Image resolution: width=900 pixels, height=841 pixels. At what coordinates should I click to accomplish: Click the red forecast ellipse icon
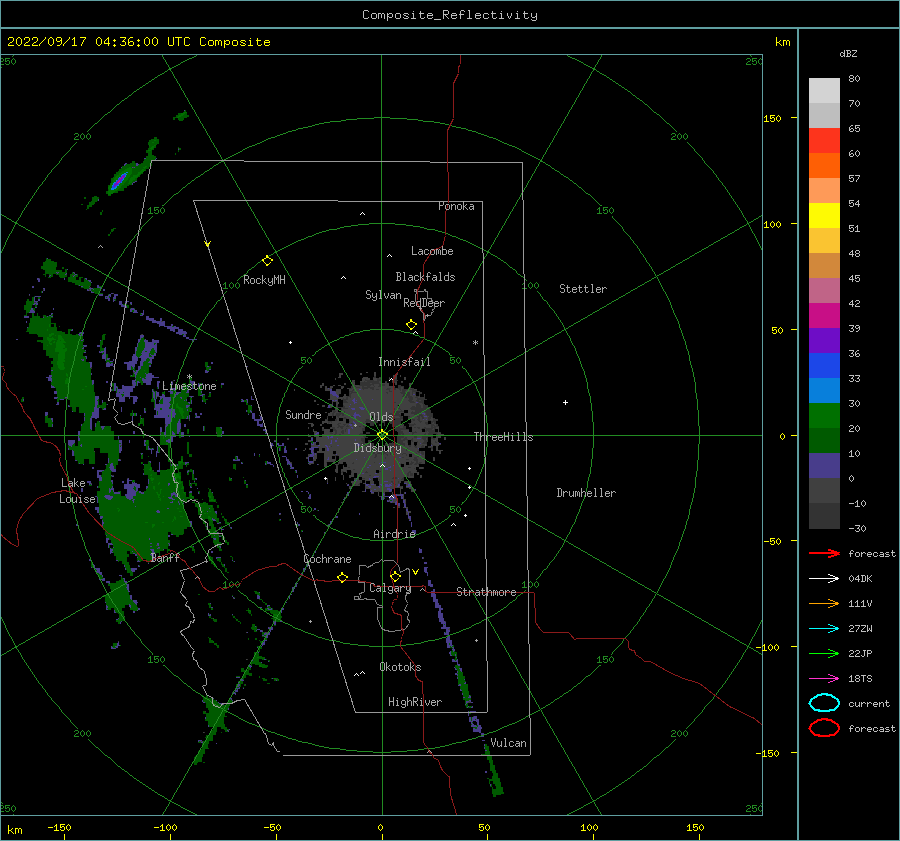click(824, 728)
